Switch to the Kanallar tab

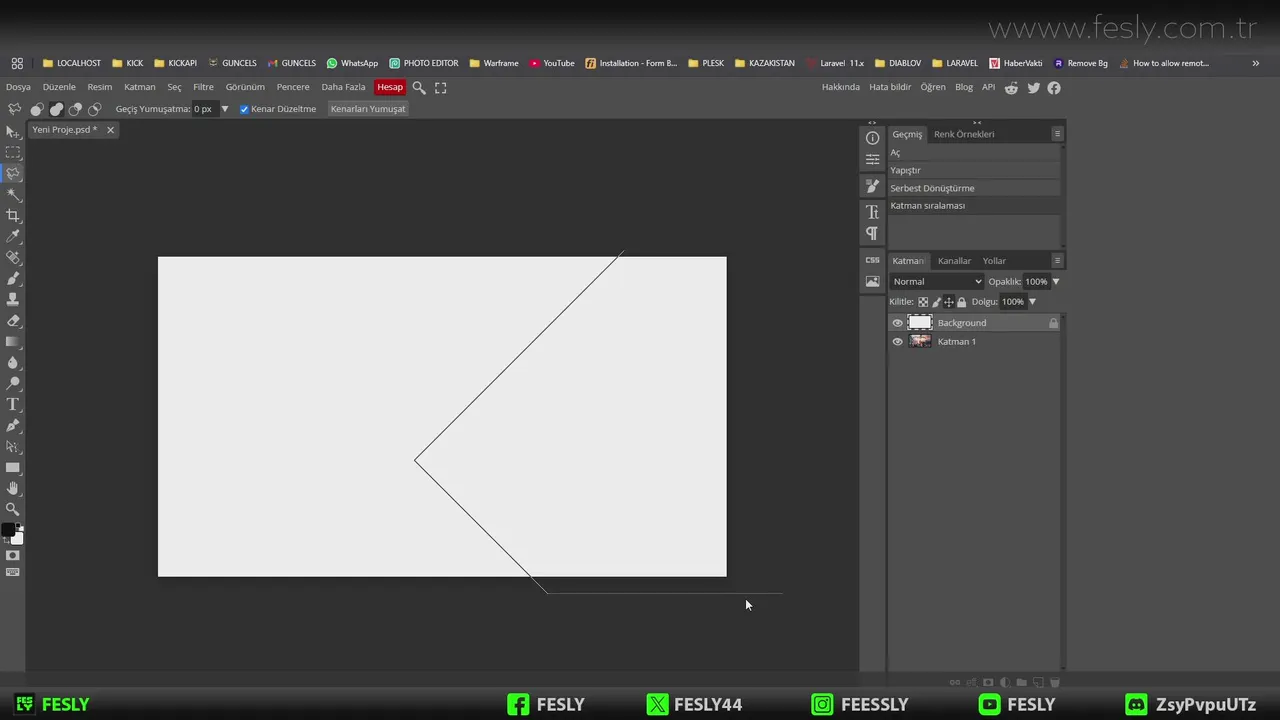click(x=954, y=261)
